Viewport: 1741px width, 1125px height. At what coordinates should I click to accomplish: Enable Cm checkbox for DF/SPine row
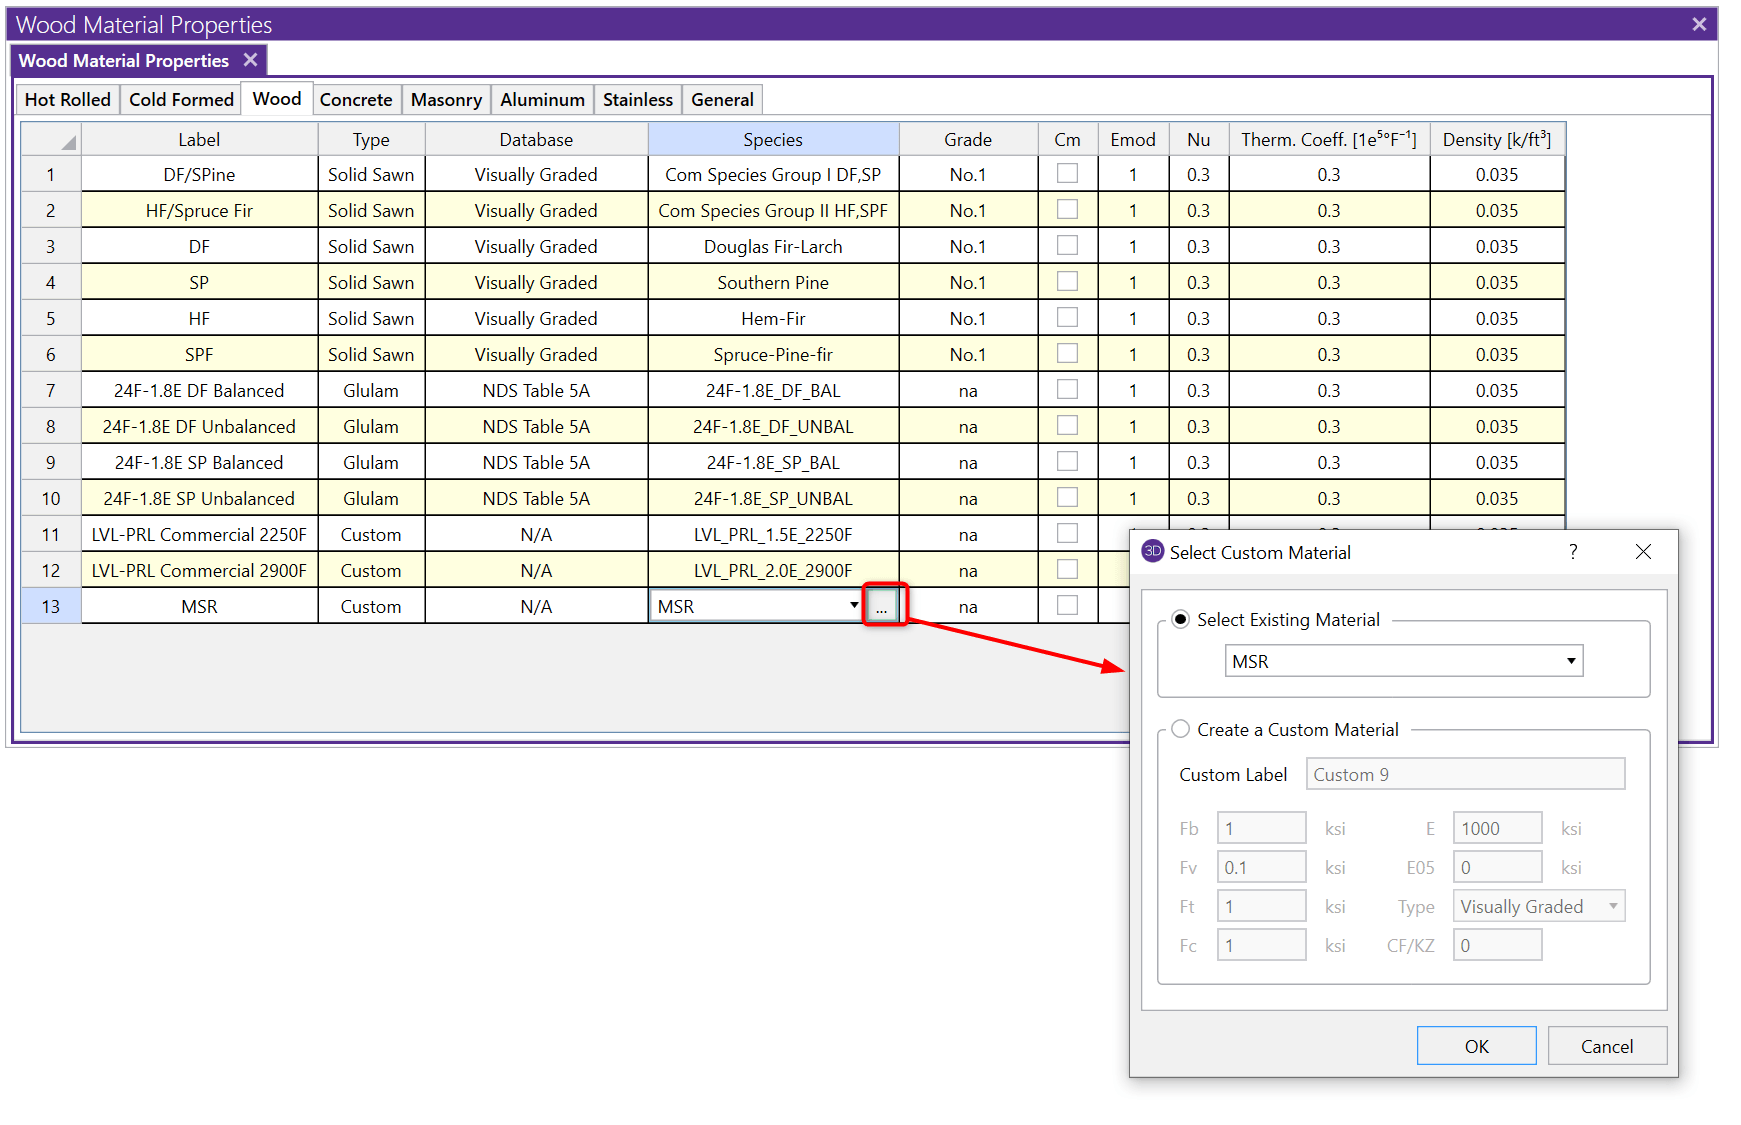[x=1067, y=174]
